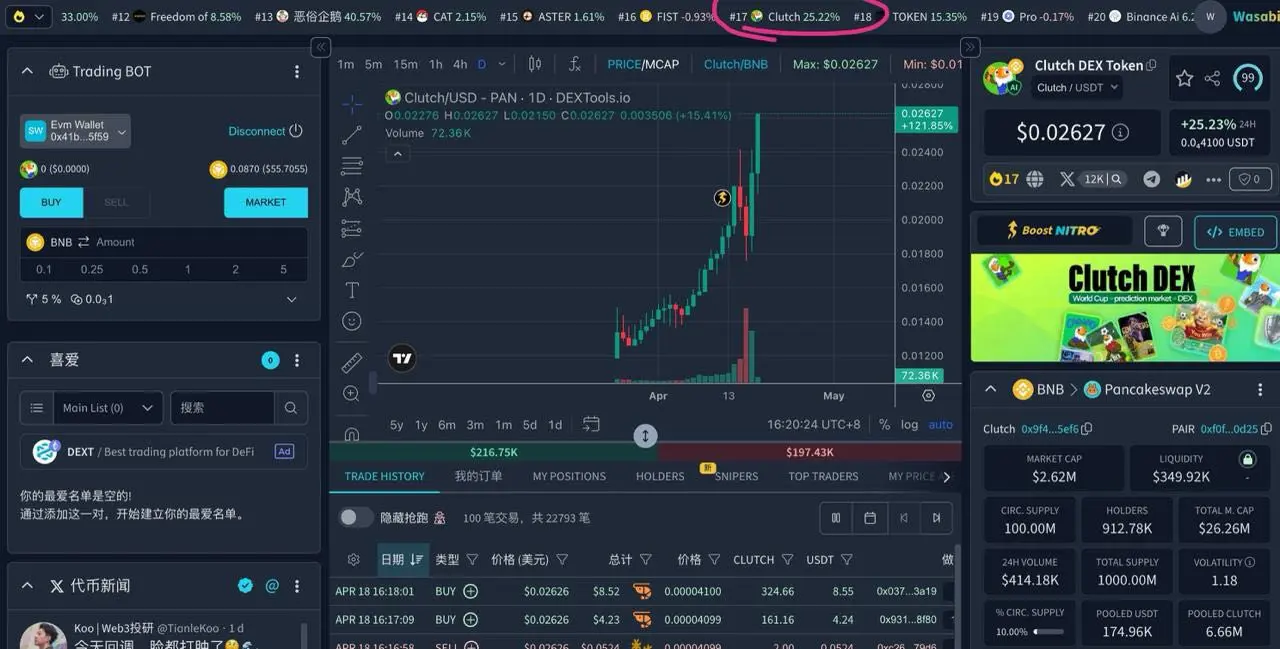Switch to the HOLDERS tab
The width and height of the screenshot is (1280, 649).
click(x=659, y=476)
